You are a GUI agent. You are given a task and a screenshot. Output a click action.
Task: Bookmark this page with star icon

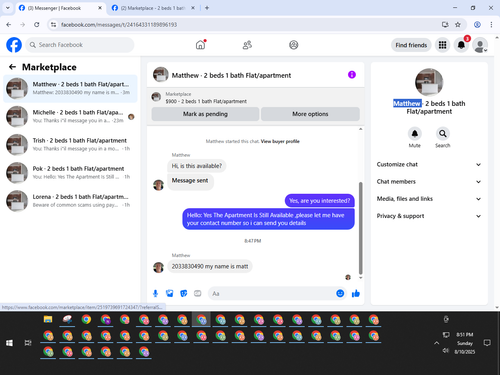[x=458, y=25]
